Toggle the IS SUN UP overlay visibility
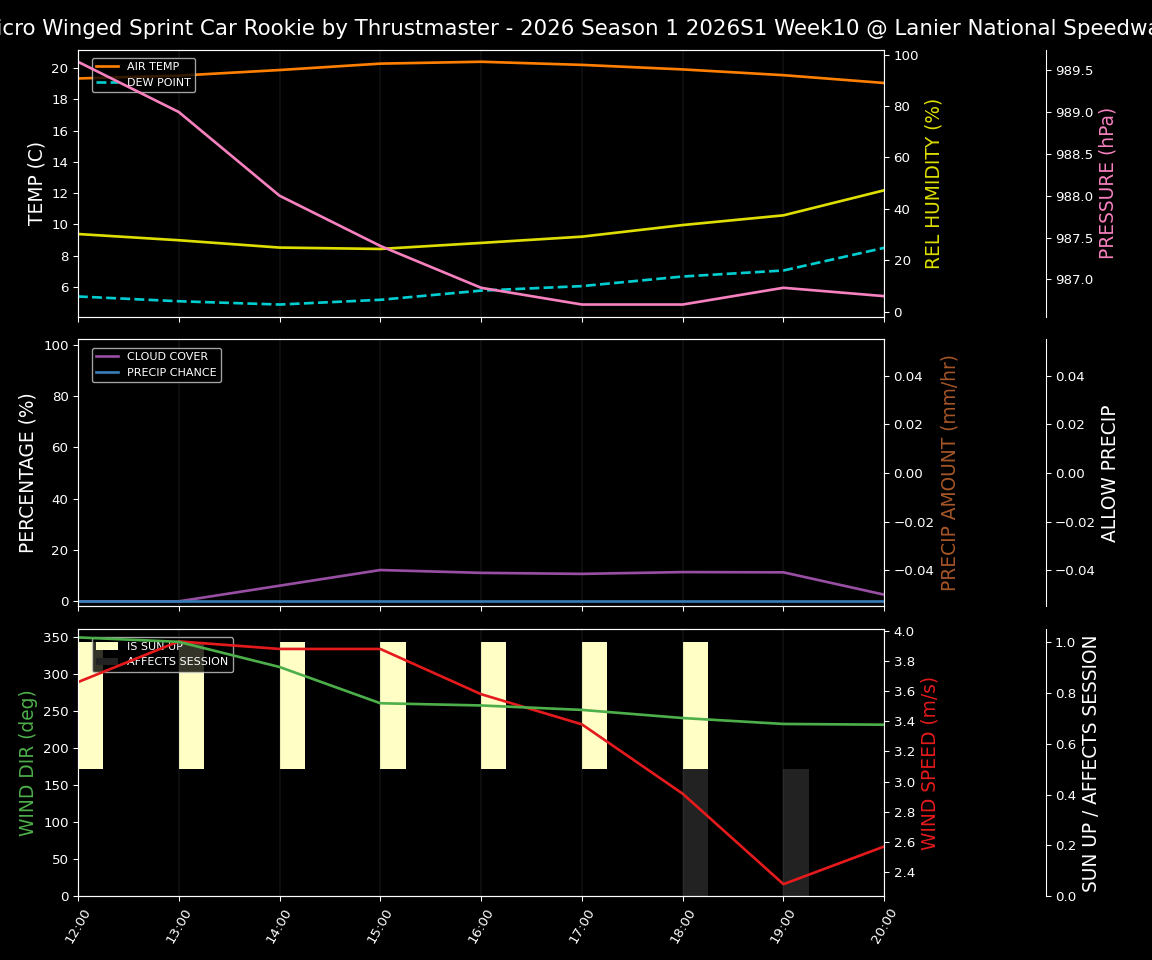This screenshot has width=1152, height=960. (155, 646)
